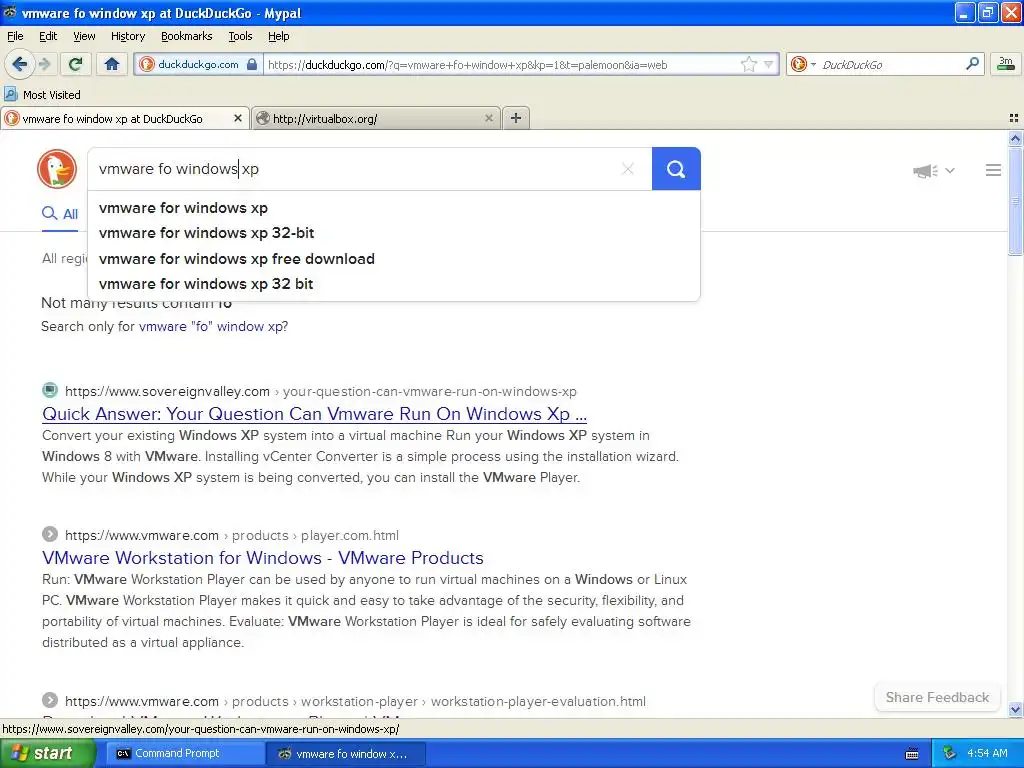Reload the current page
1024x768 pixels.
(76, 64)
